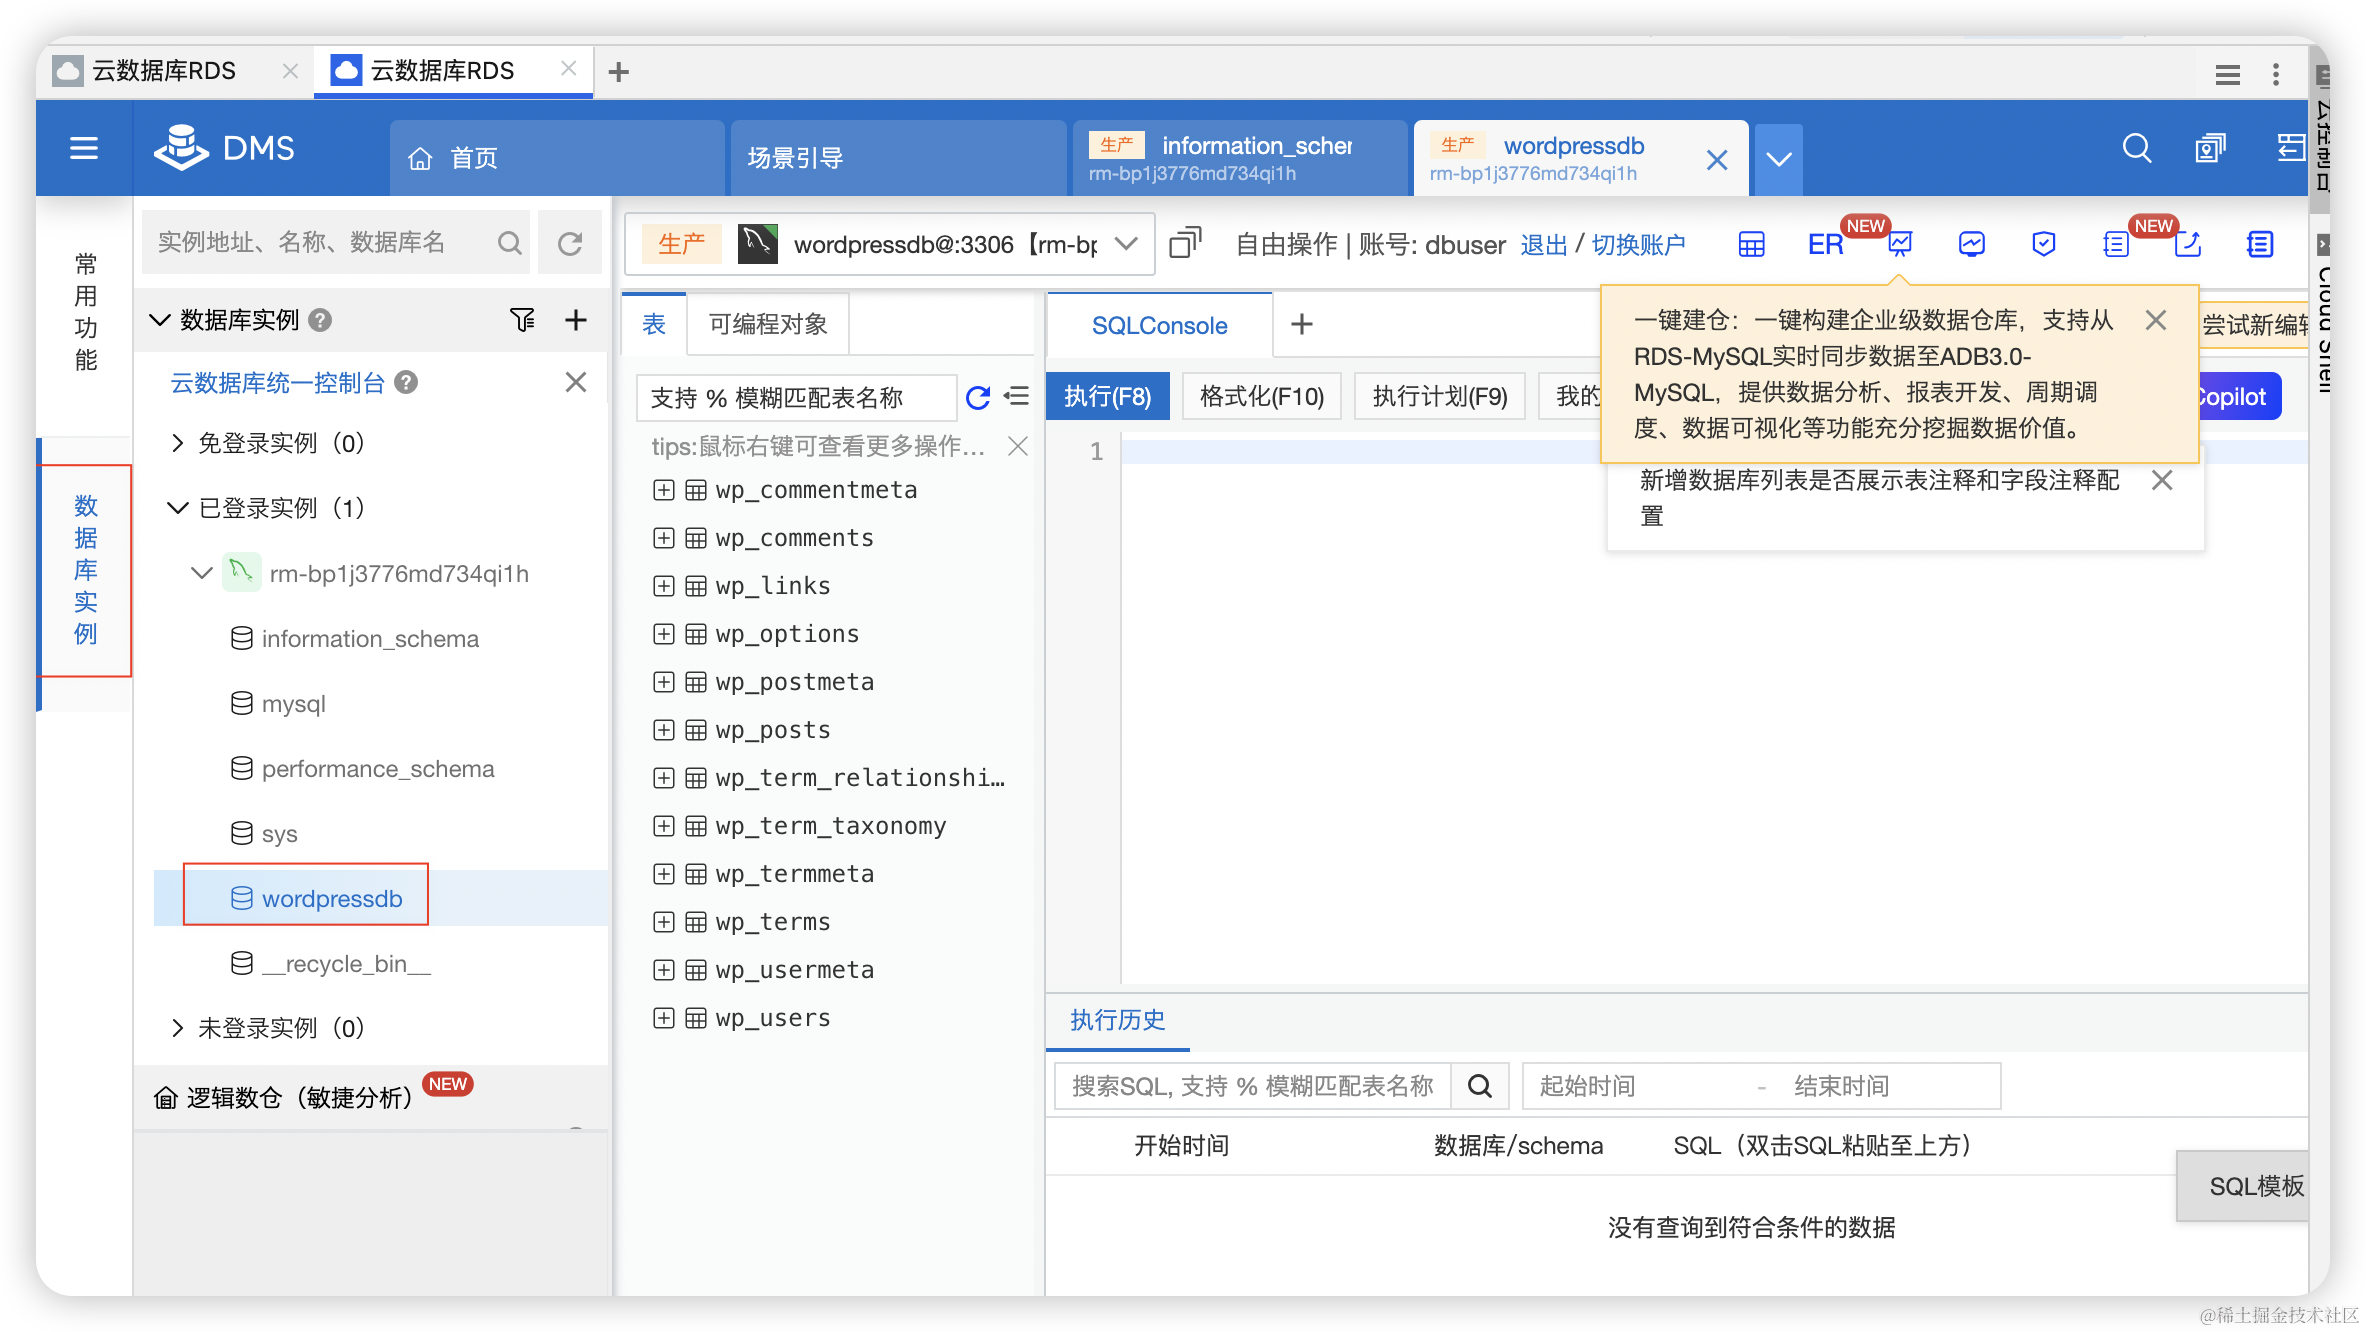The image size is (2366, 1332).
Task: Open the browser hamburger menu
Action: tap(2227, 74)
